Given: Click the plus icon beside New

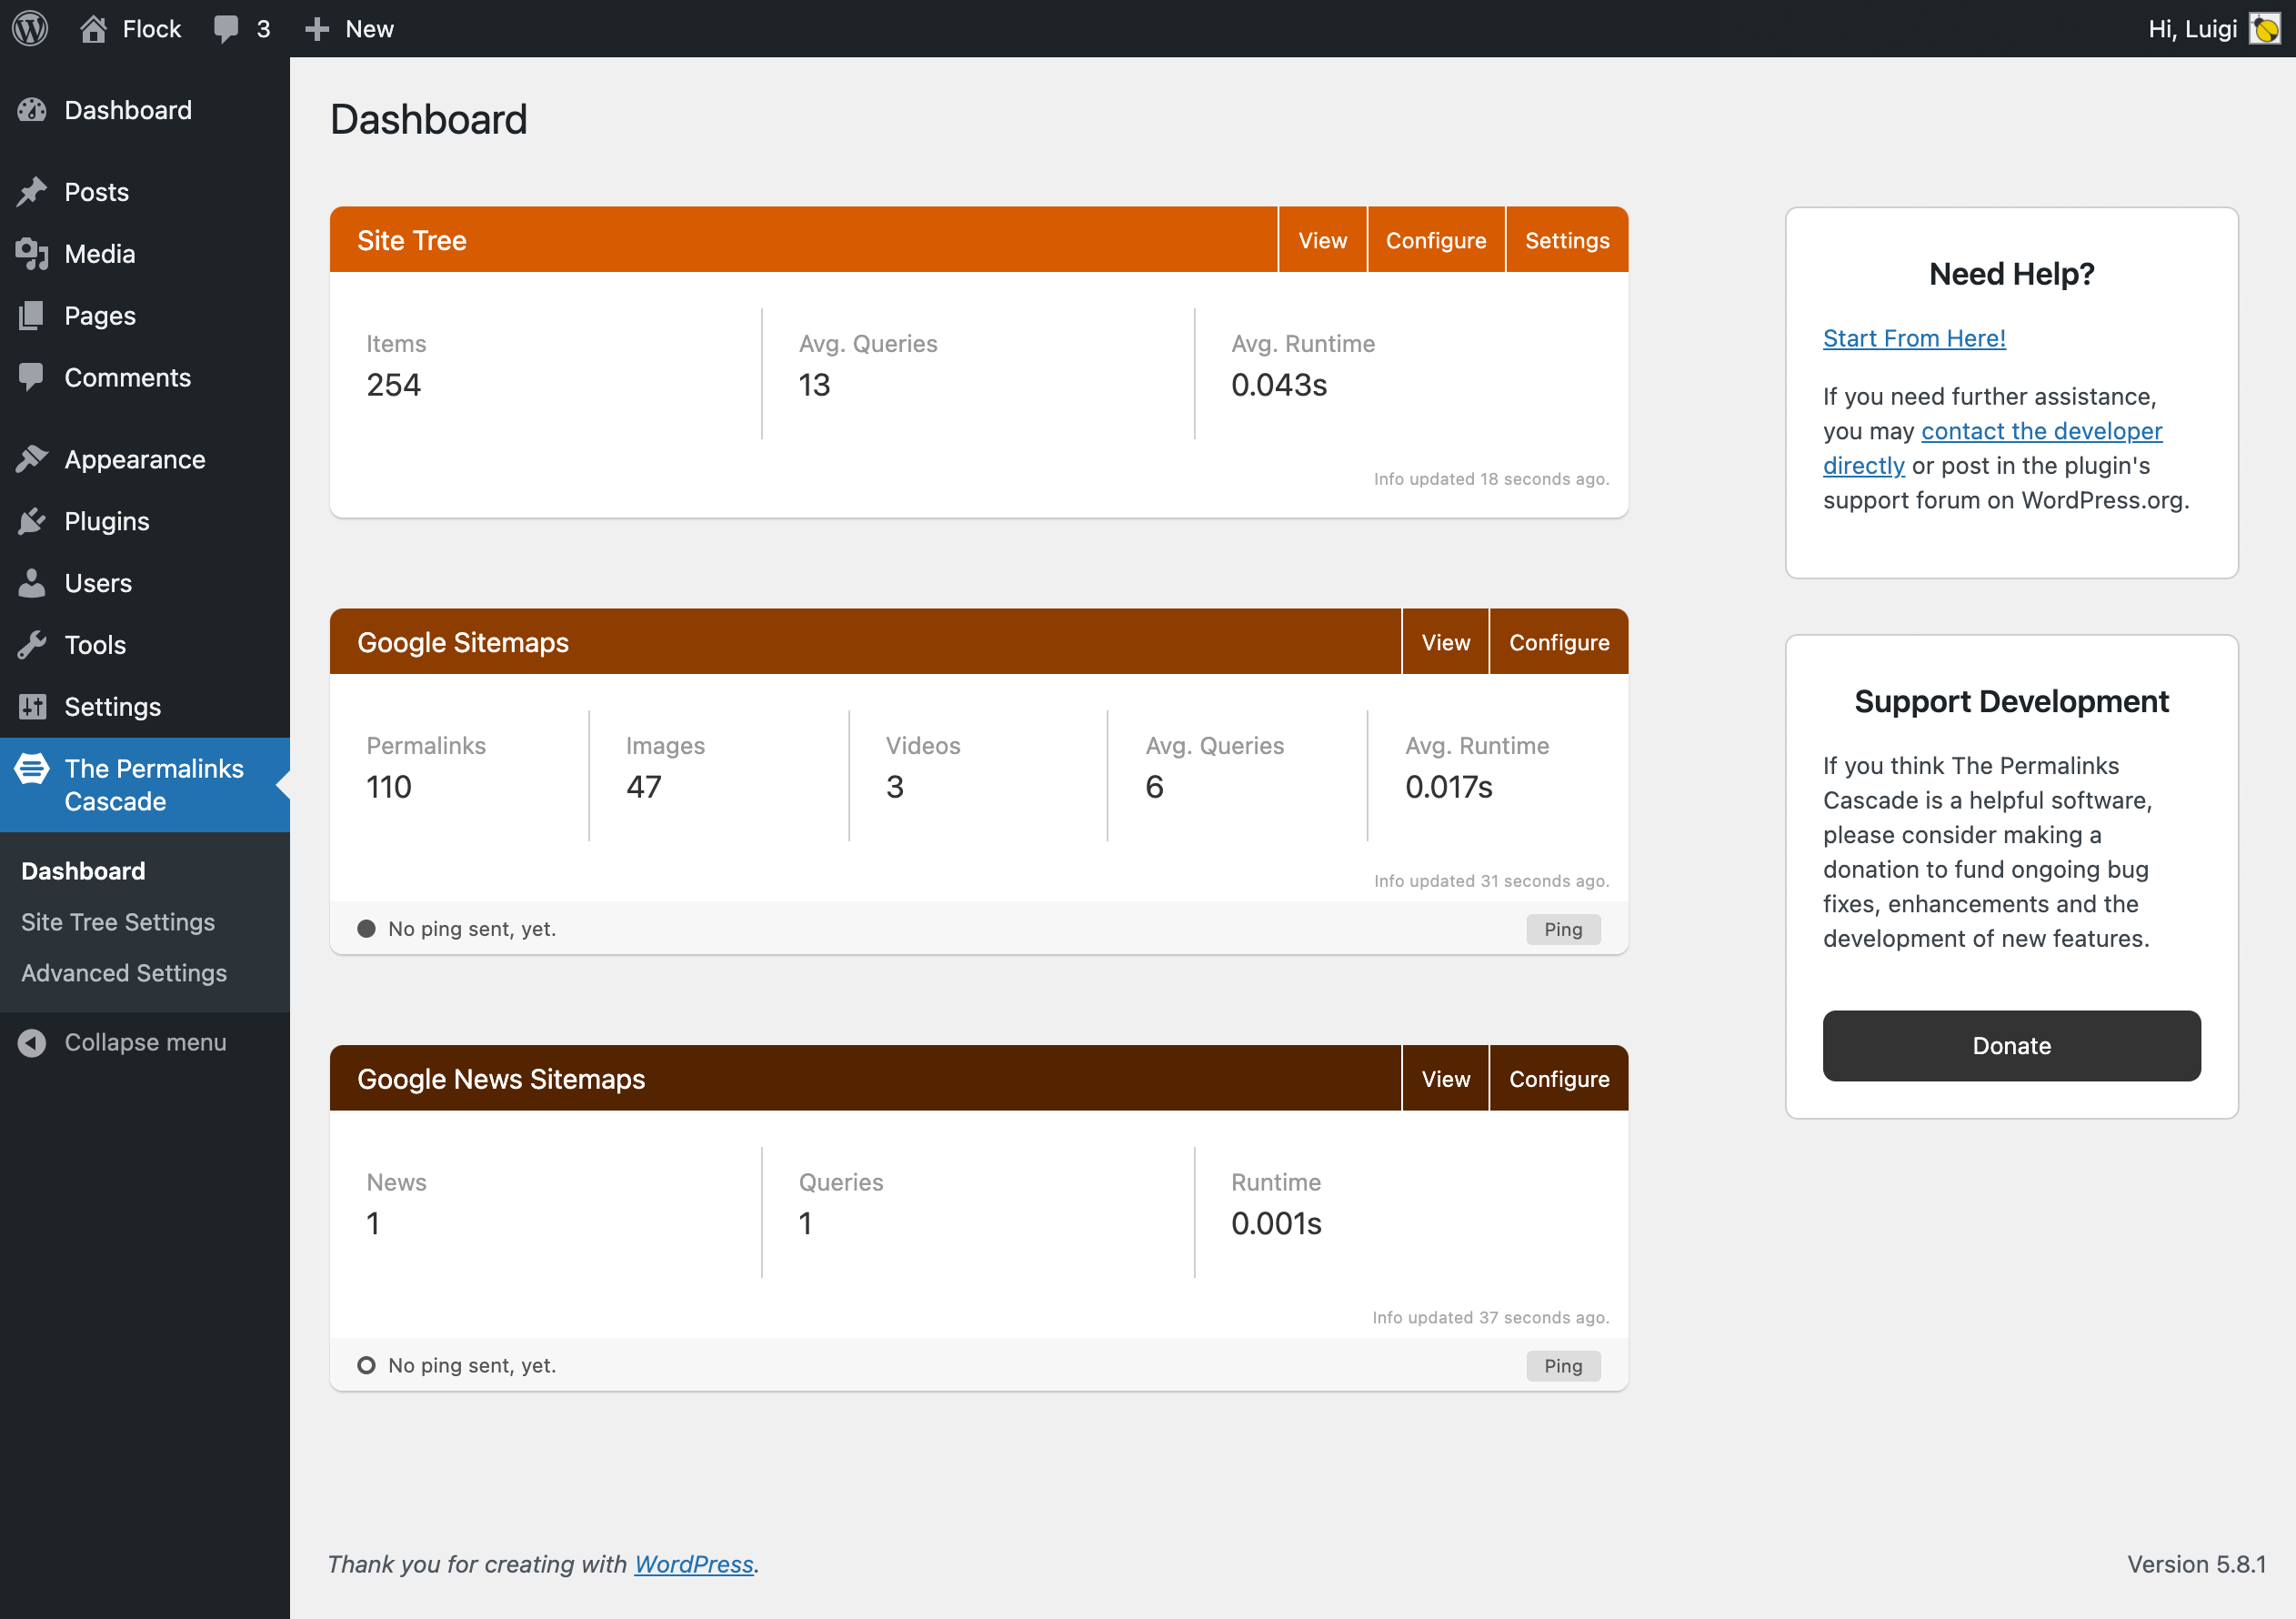Looking at the screenshot, I should 317,29.
